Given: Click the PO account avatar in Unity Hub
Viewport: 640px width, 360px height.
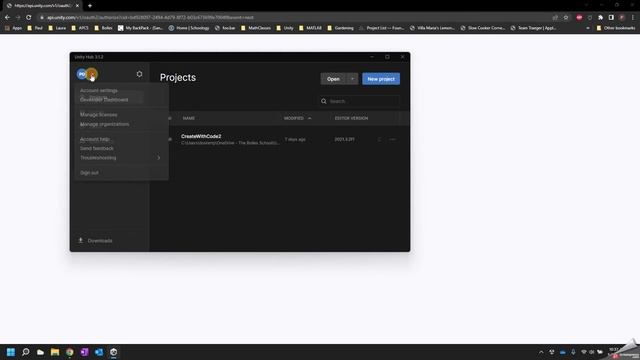Looking at the screenshot, I should (82, 74).
